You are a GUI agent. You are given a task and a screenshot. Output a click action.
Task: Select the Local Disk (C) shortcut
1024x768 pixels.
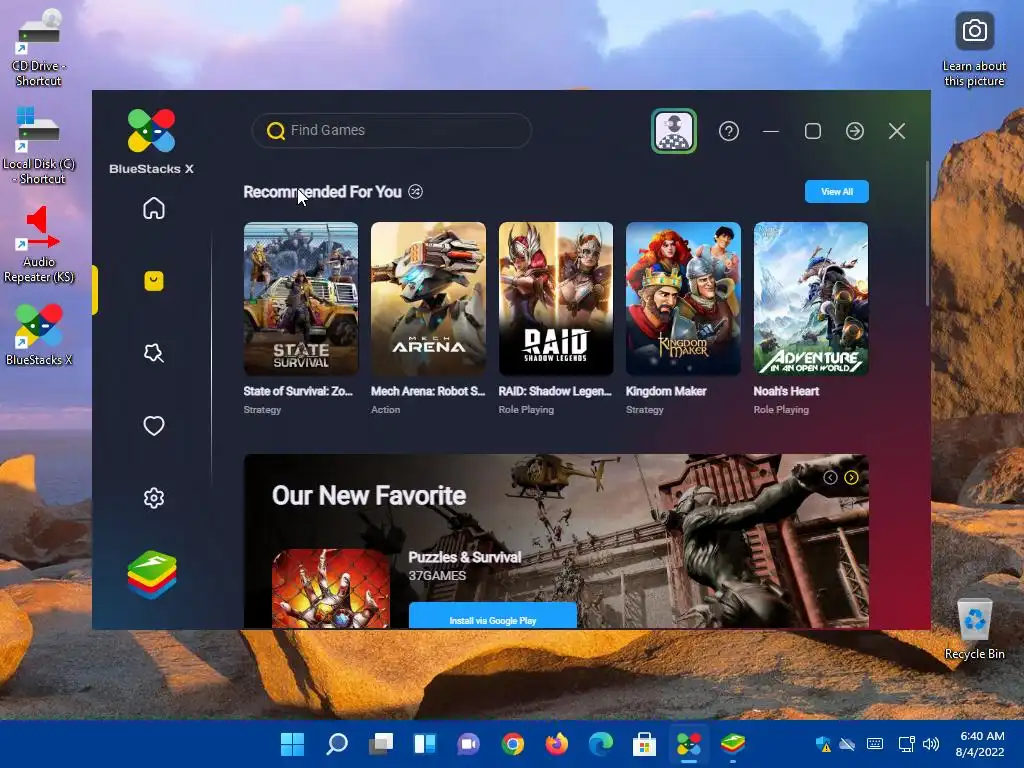39,146
